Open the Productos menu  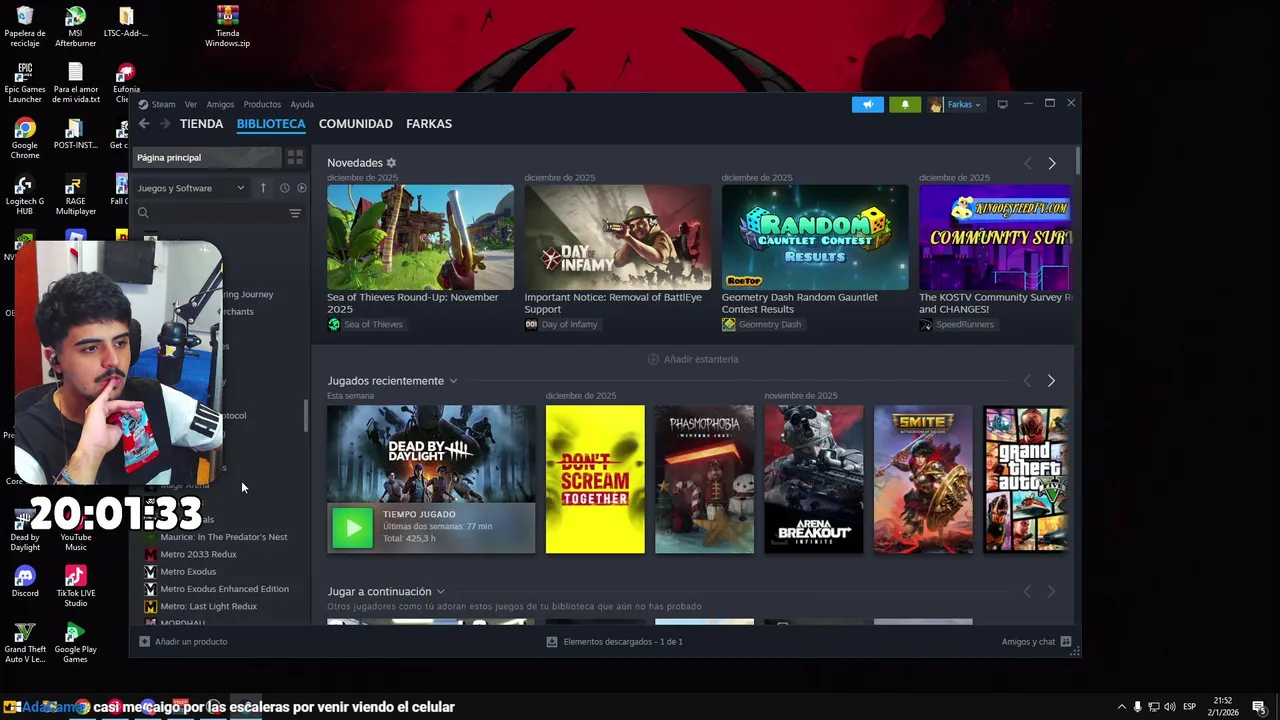pos(262,104)
